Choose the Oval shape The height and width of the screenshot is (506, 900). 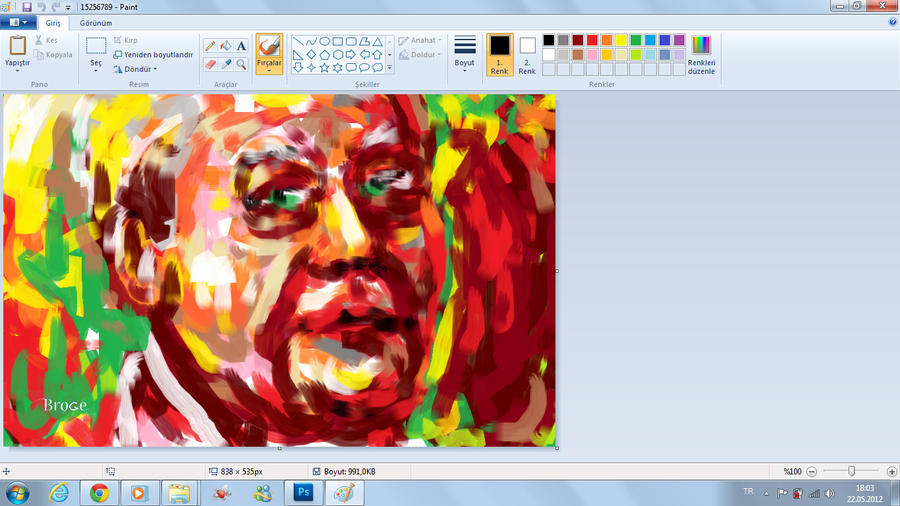pos(324,42)
